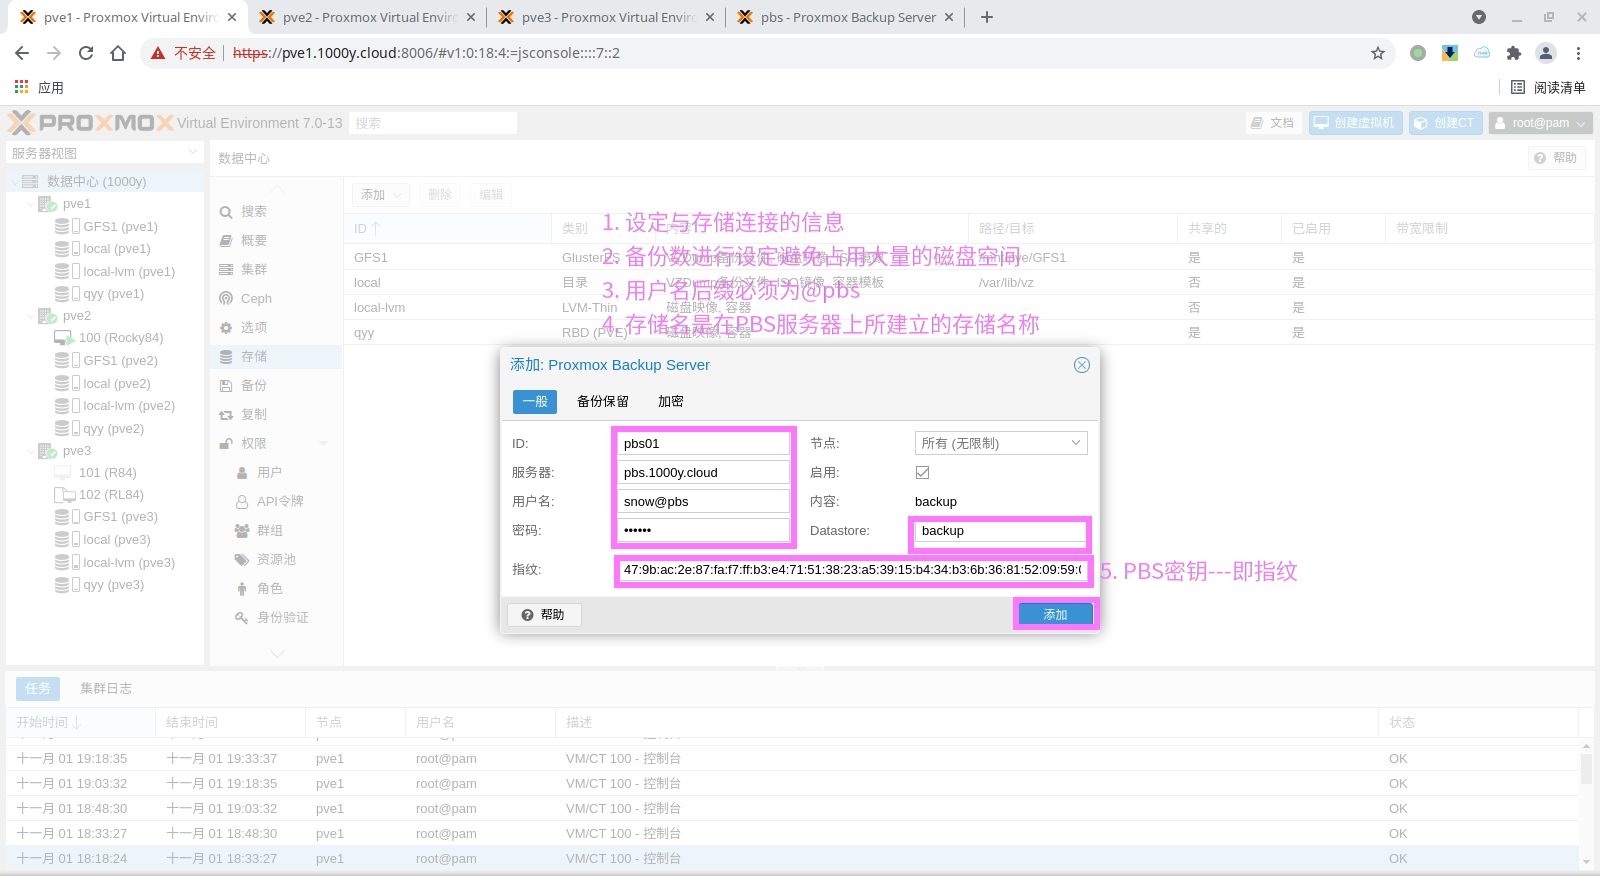Switch to the Encryption (加密) tab
Viewport: 1600px width, 876px height.
tap(670, 401)
